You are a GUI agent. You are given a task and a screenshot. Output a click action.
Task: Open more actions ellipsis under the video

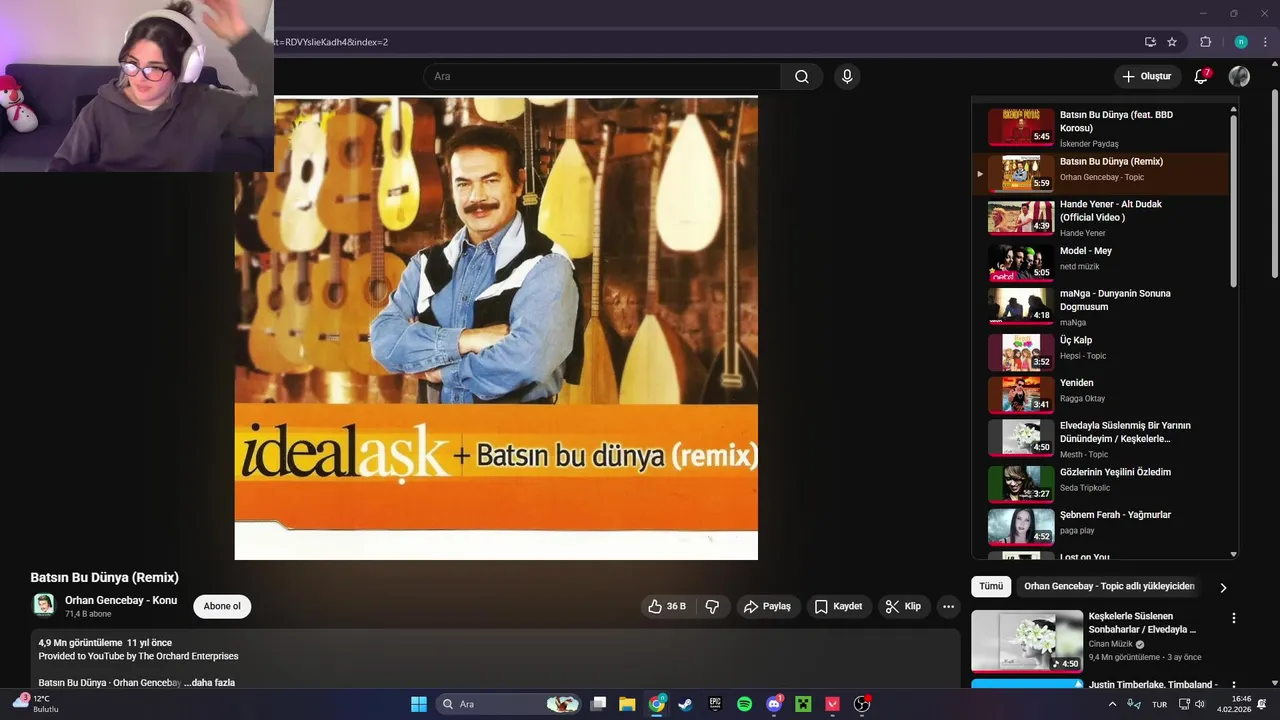point(948,606)
